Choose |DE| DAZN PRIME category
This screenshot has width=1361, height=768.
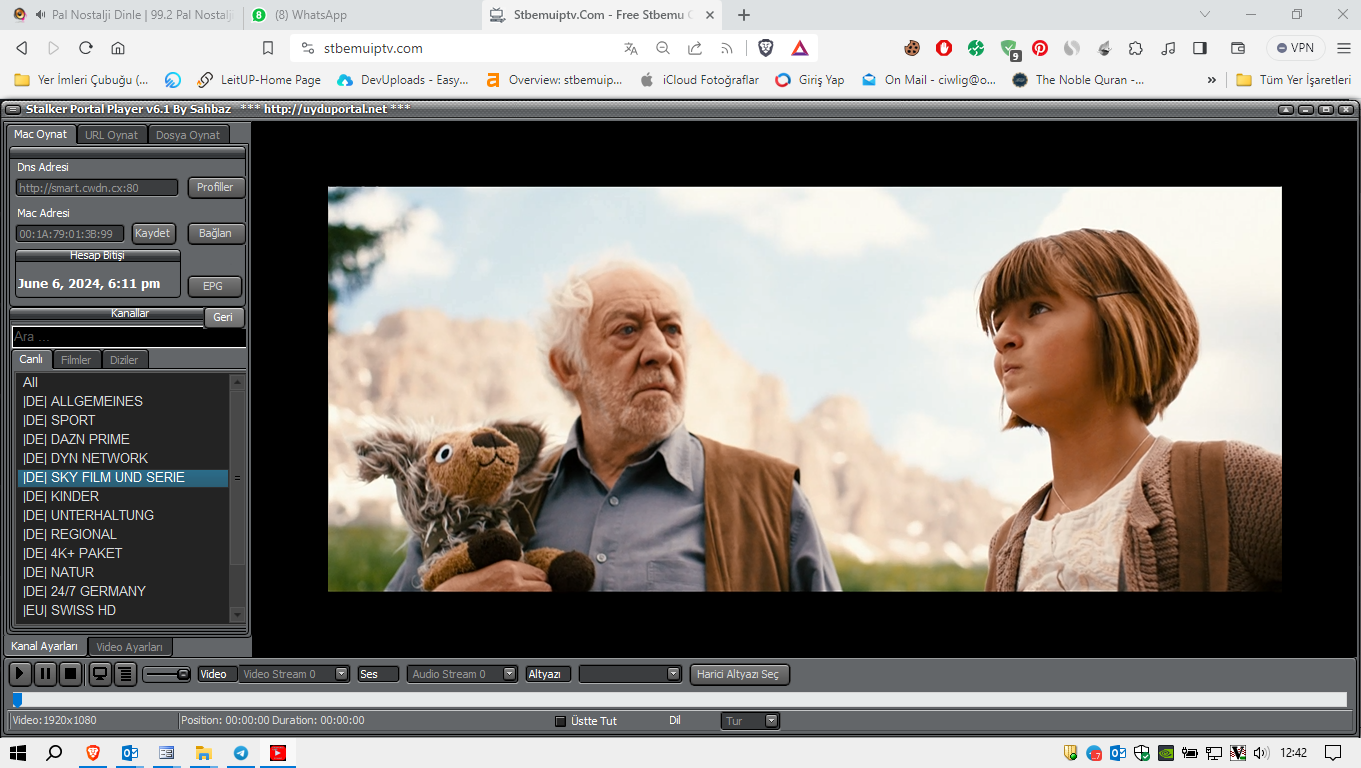point(123,439)
